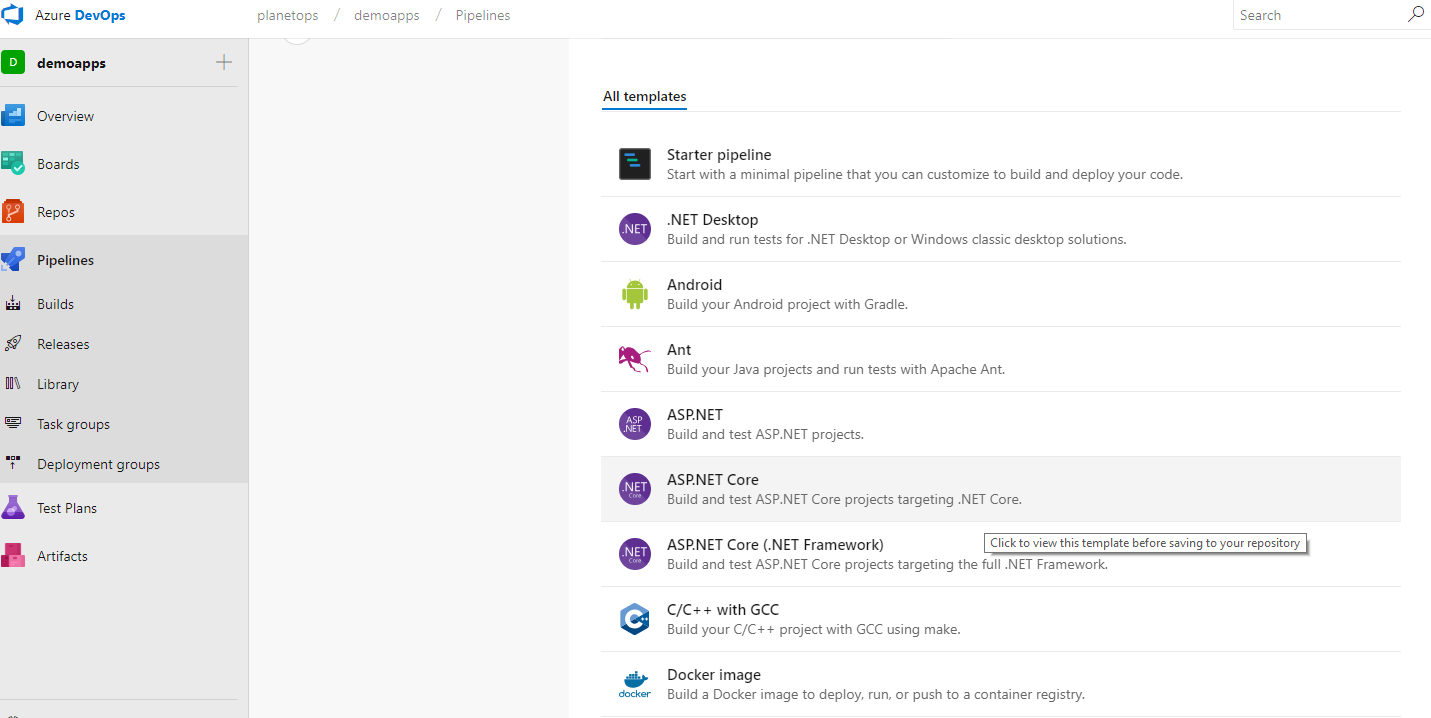The height and width of the screenshot is (718, 1431).
Task: Select the .NET Desktop template title
Action: point(713,220)
